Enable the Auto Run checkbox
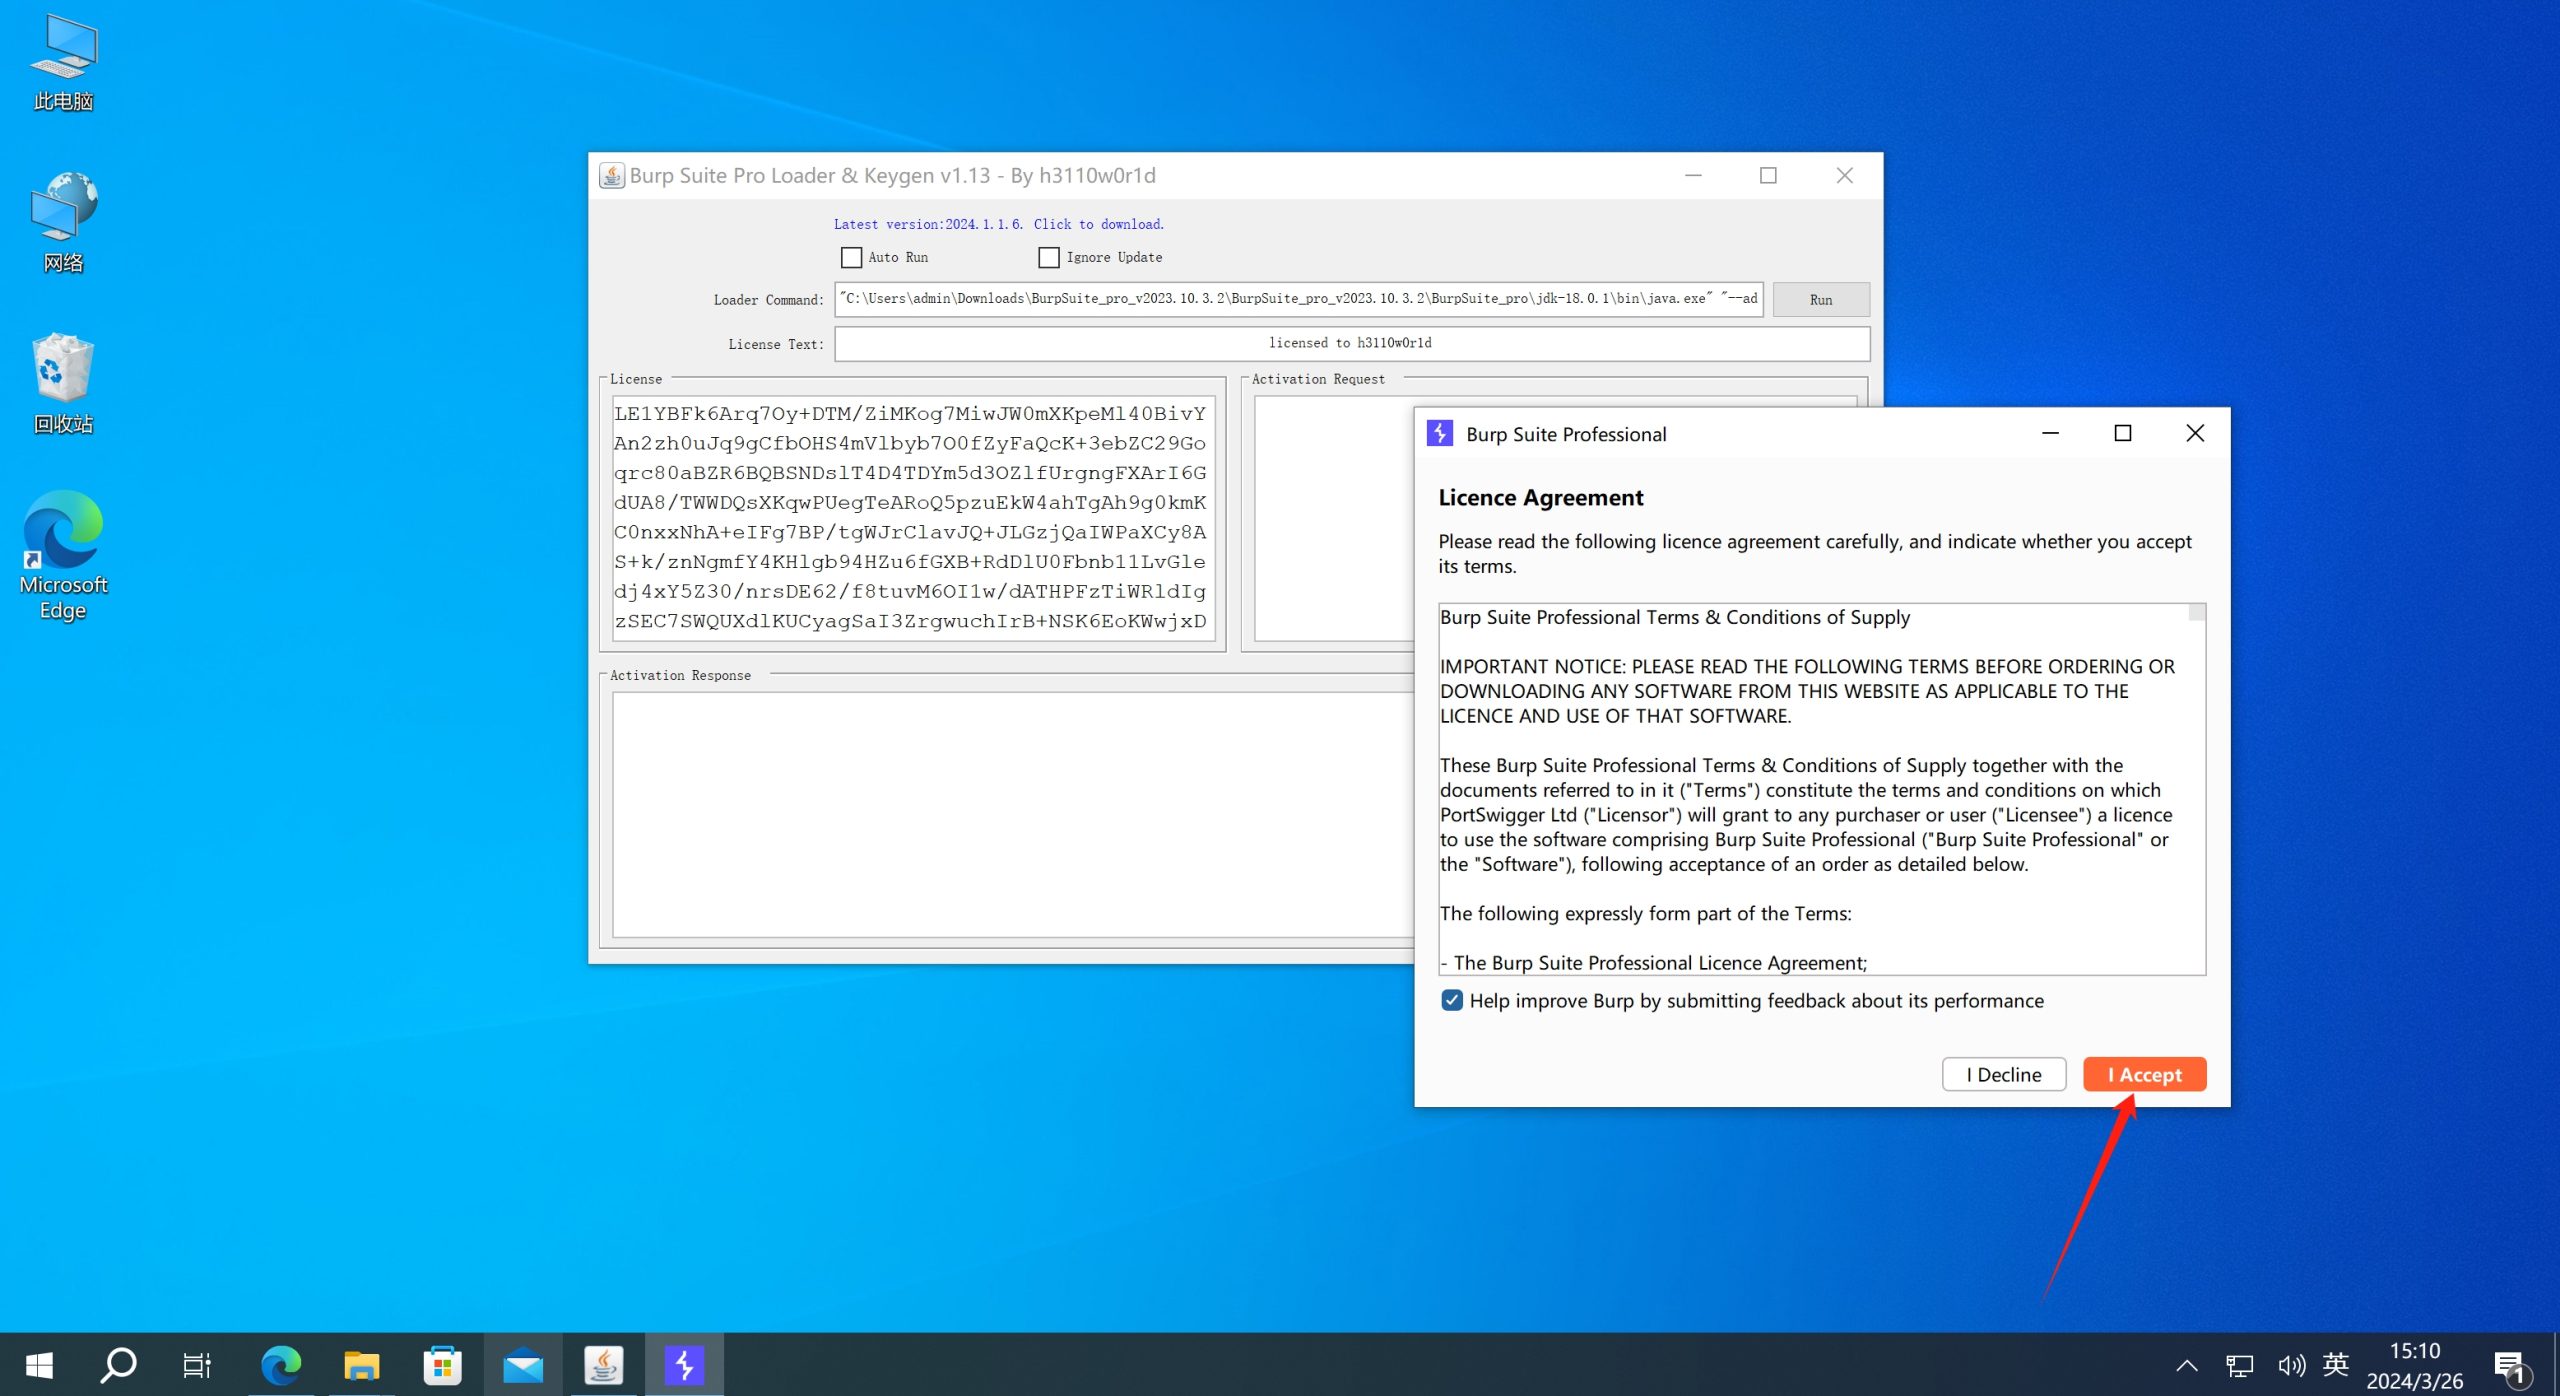Screen dimensions: 2560x1396 click(851, 257)
